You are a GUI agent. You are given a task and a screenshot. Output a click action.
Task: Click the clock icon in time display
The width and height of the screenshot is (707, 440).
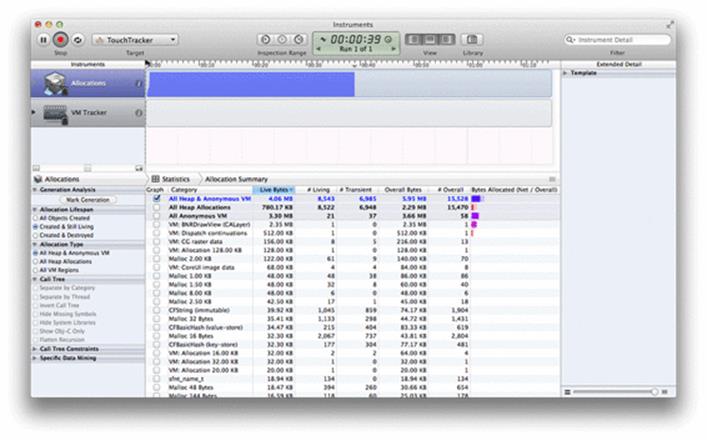click(388, 40)
